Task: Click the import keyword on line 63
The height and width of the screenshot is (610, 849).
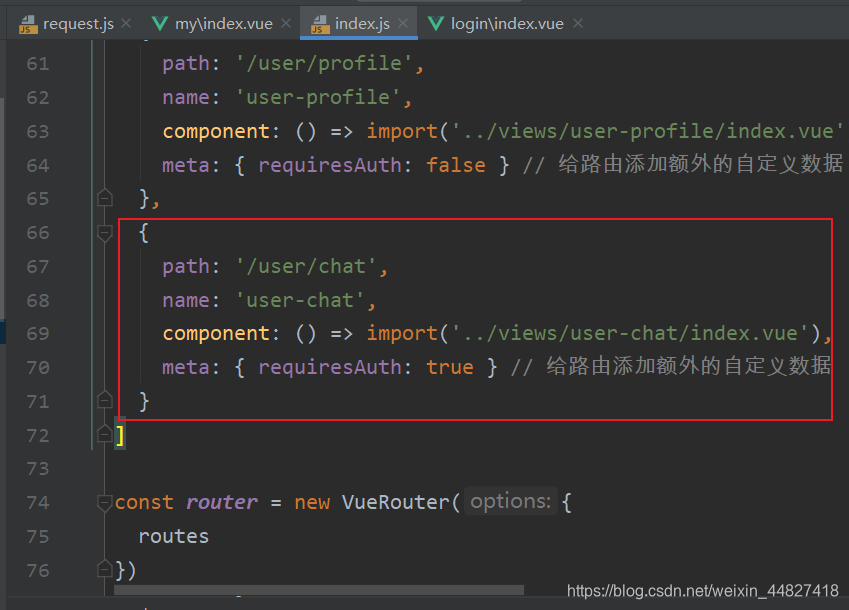Action: pyautogui.click(x=402, y=132)
